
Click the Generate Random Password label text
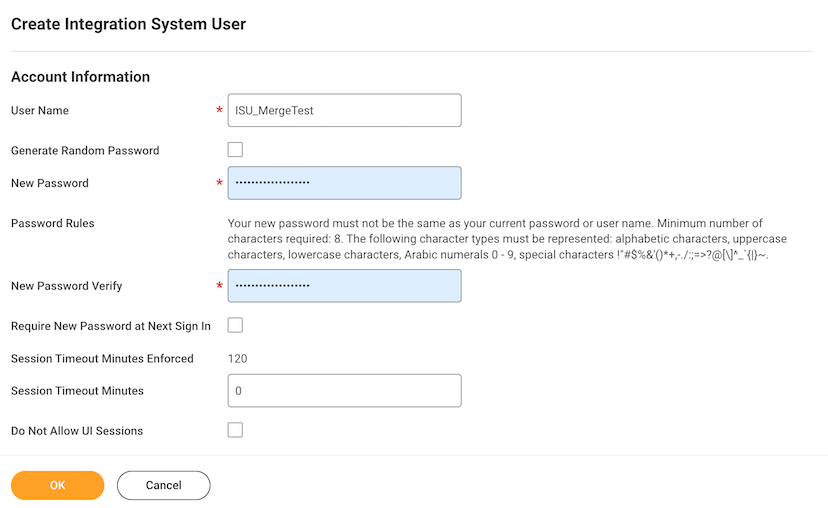tap(85, 150)
